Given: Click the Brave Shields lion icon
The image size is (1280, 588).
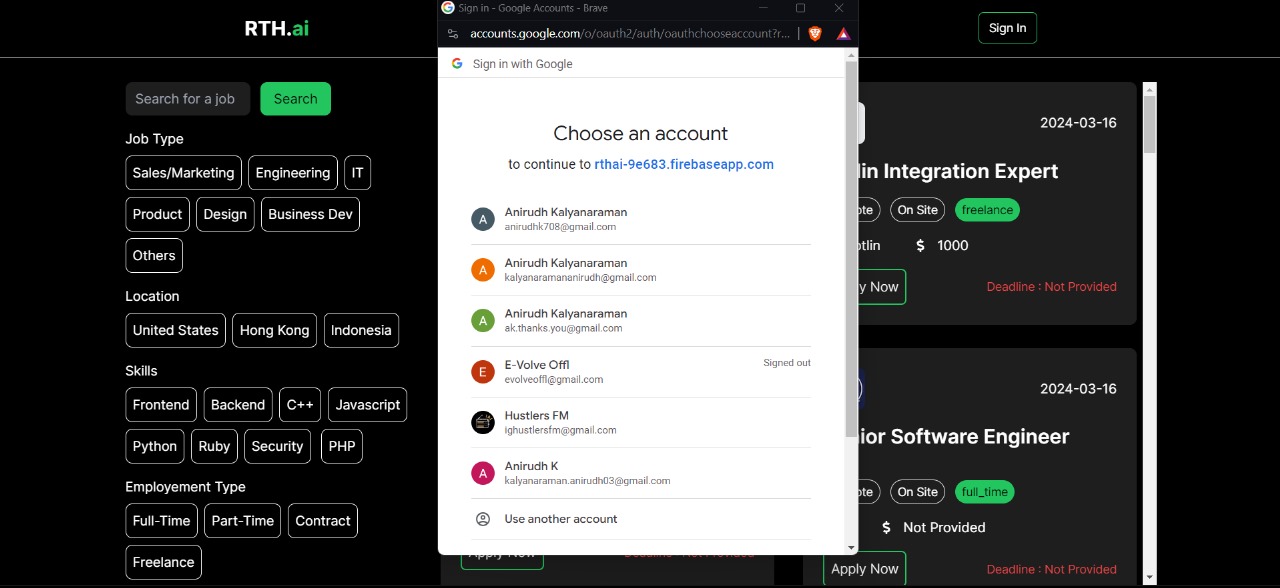Looking at the screenshot, I should [815, 33].
